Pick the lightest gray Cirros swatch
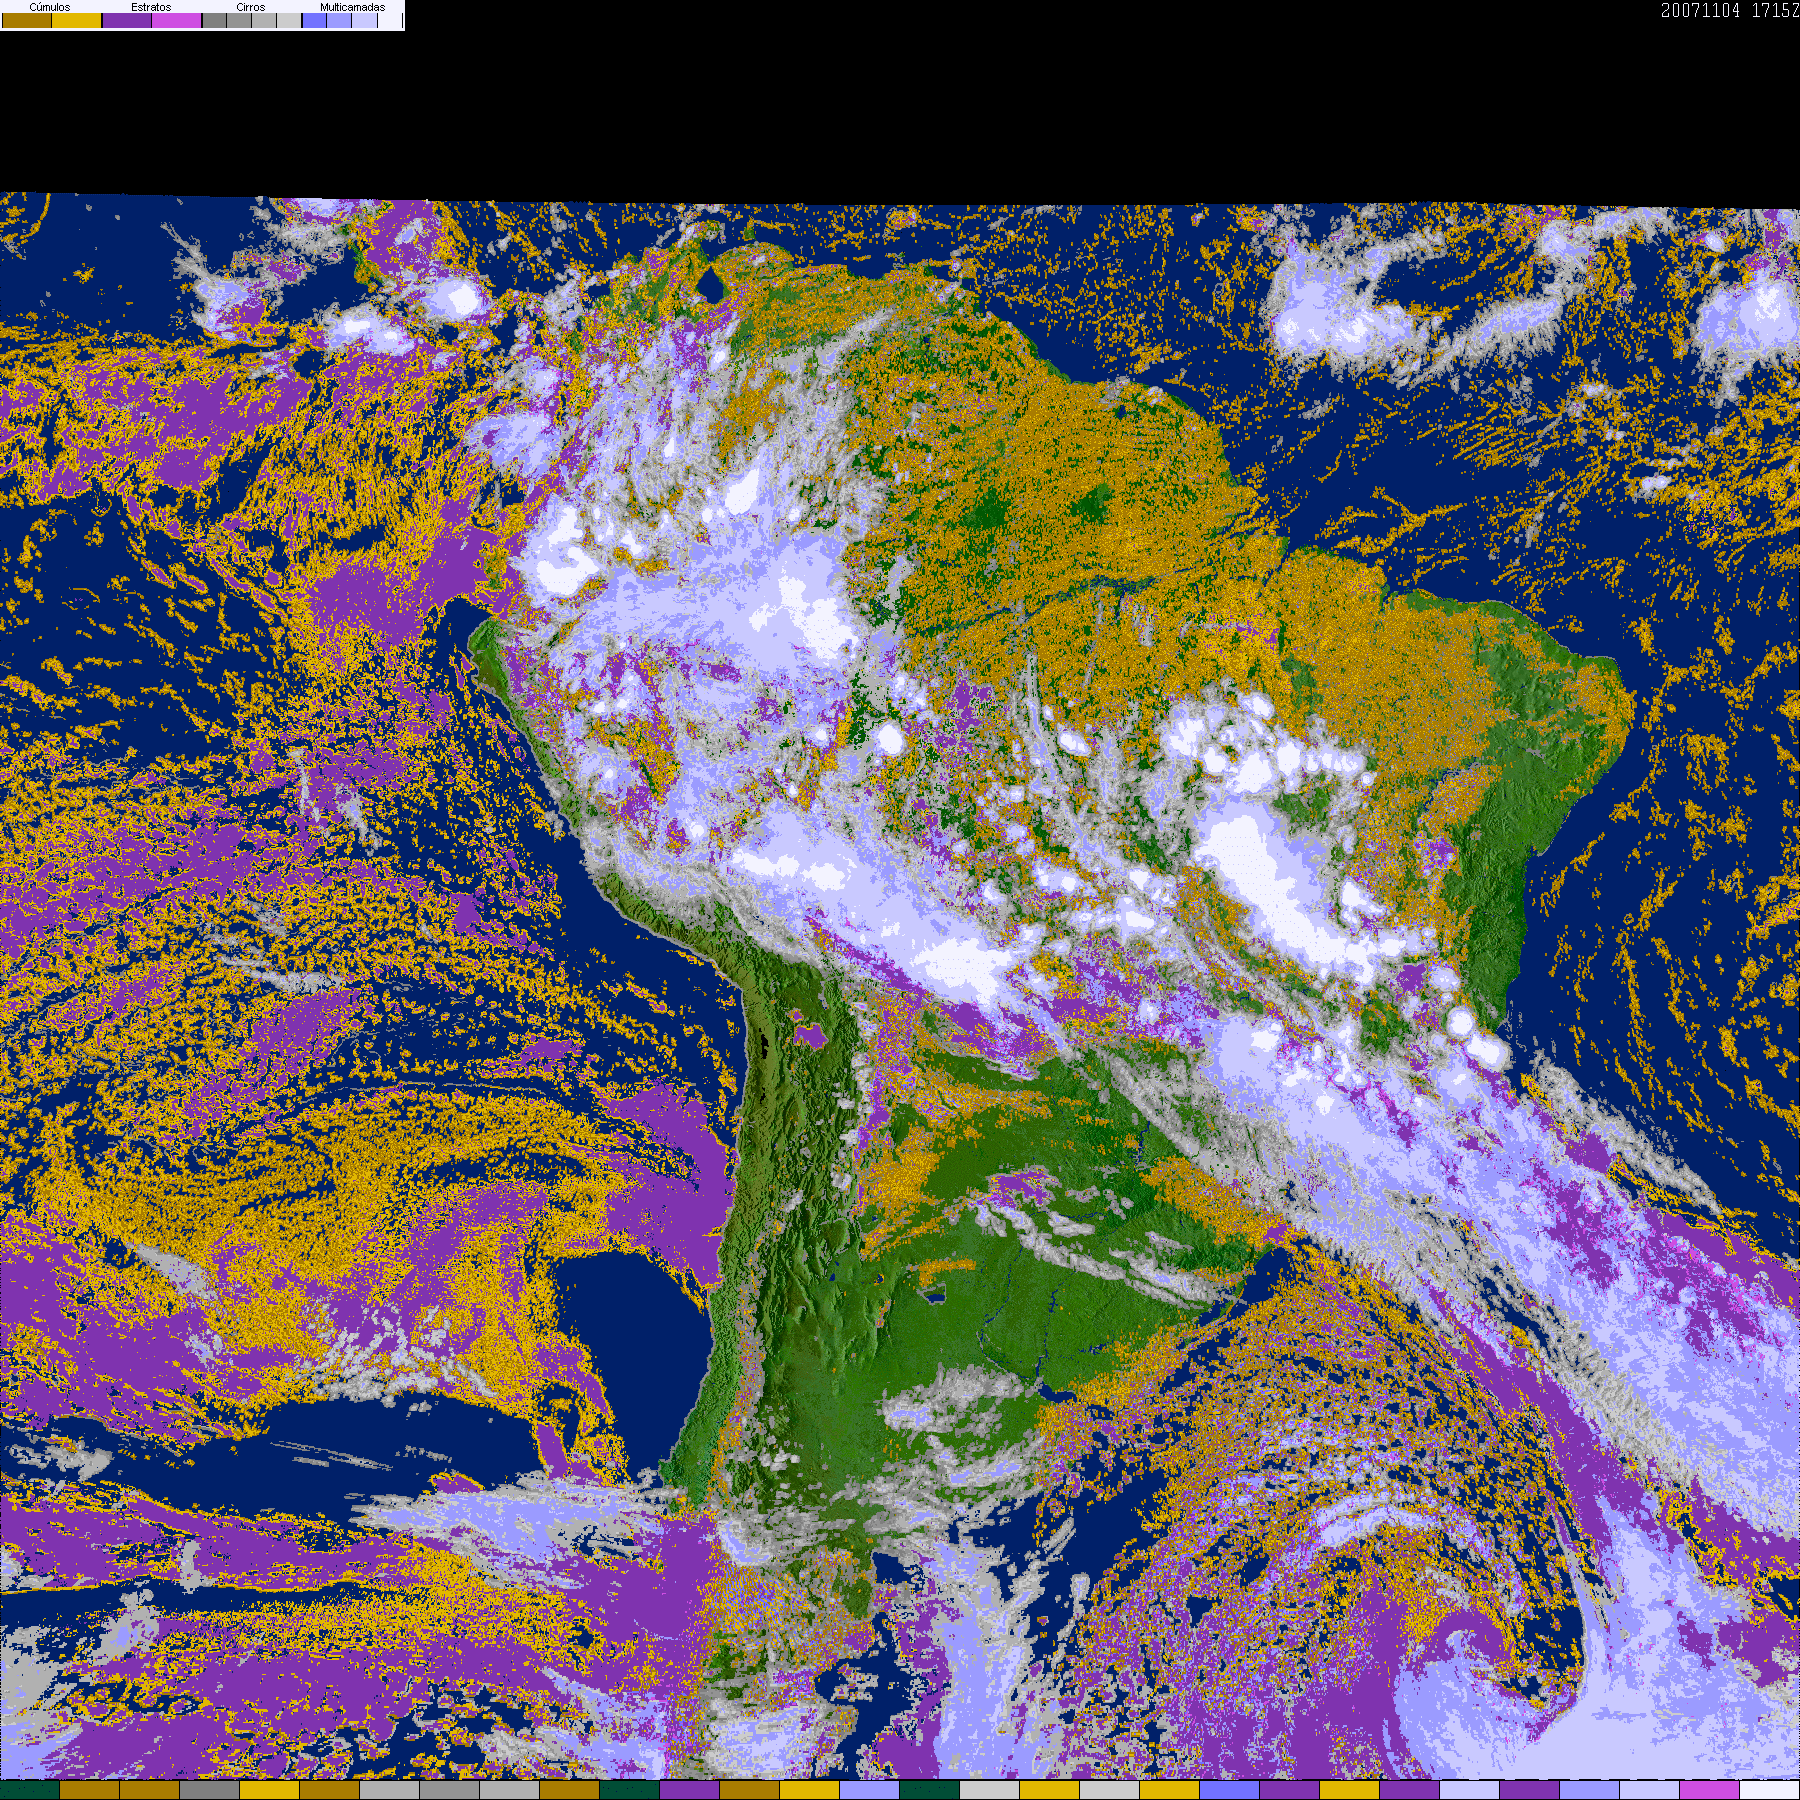This screenshot has height=1800, width=1800. [x=289, y=20]
